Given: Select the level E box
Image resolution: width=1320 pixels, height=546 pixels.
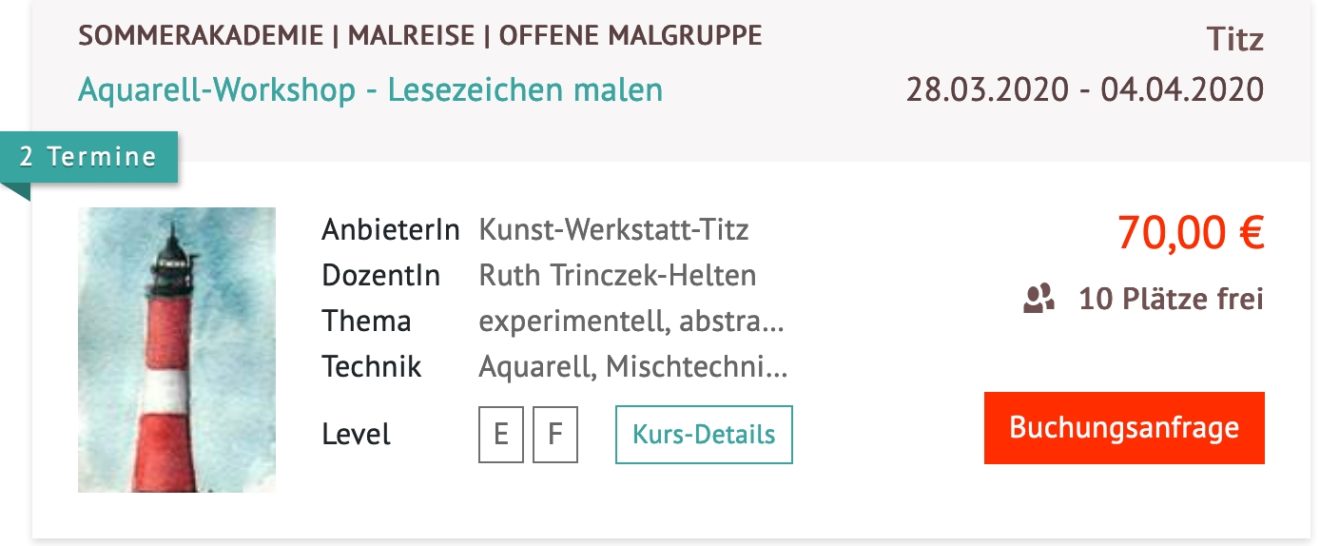Looking at the screenshot, I should (x=500, y=434).
